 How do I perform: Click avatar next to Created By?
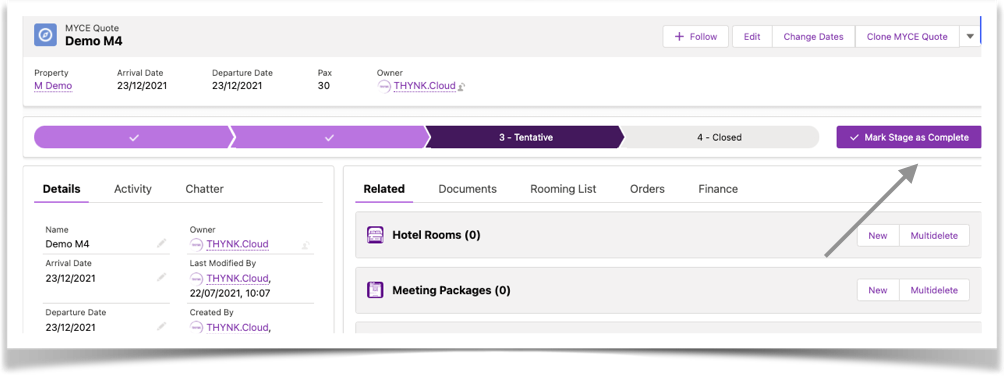tap(197, 327)
